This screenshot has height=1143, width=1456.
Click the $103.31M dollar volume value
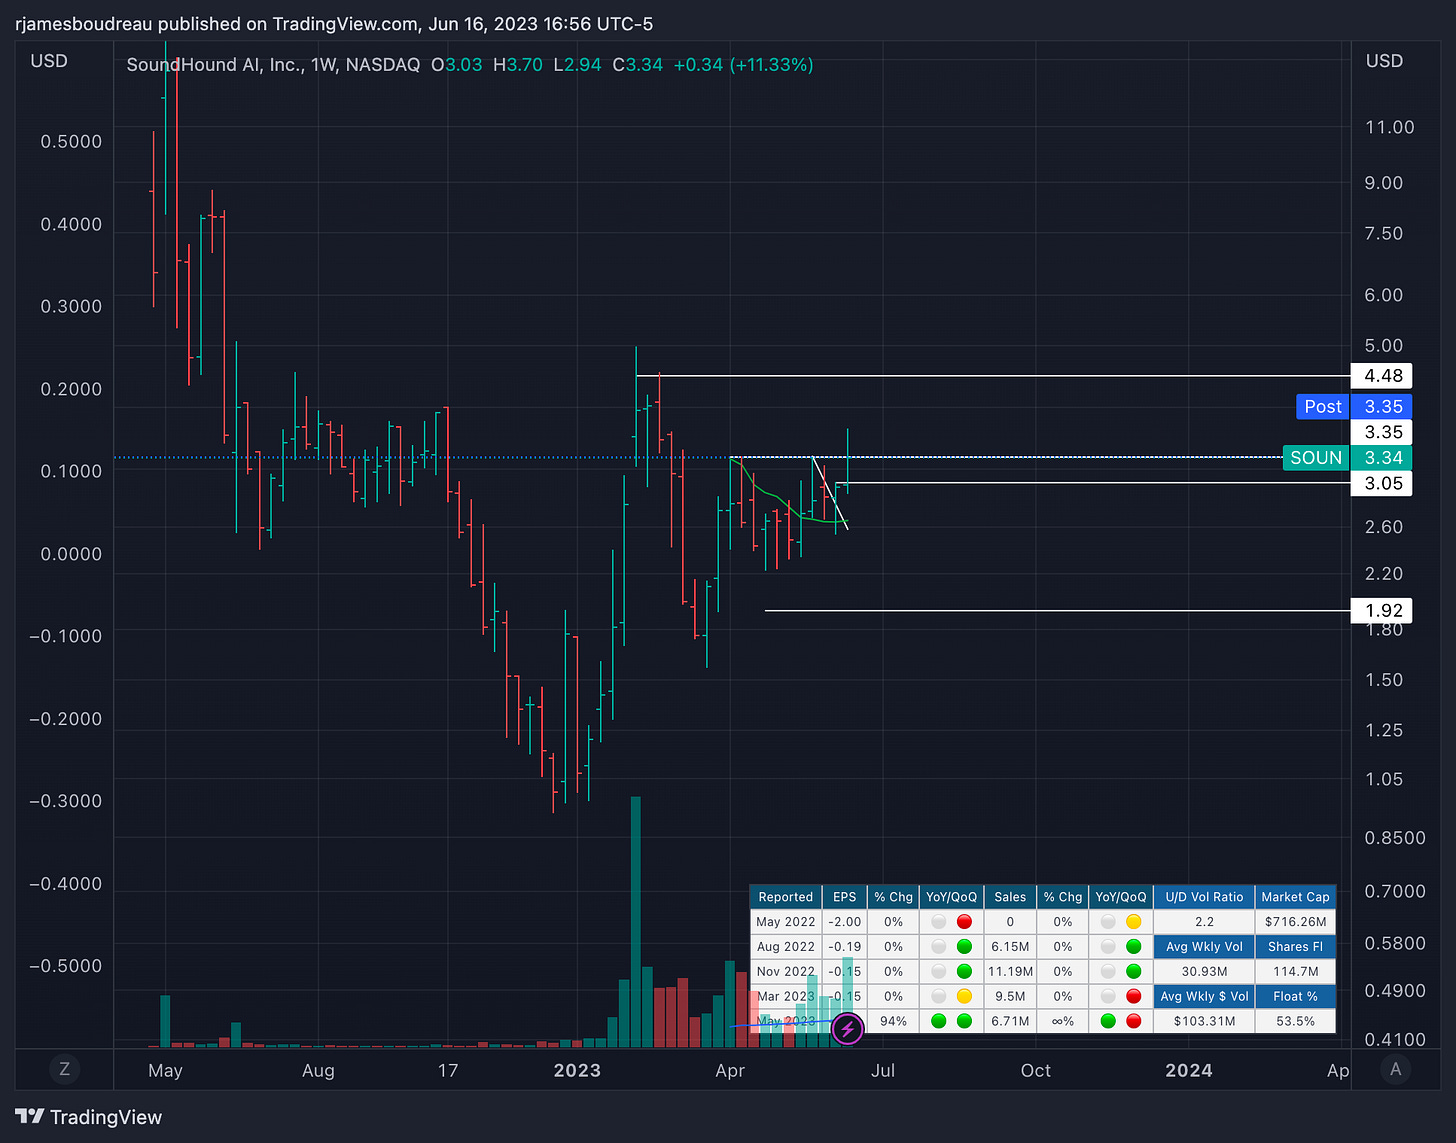click(1204, 1021)
